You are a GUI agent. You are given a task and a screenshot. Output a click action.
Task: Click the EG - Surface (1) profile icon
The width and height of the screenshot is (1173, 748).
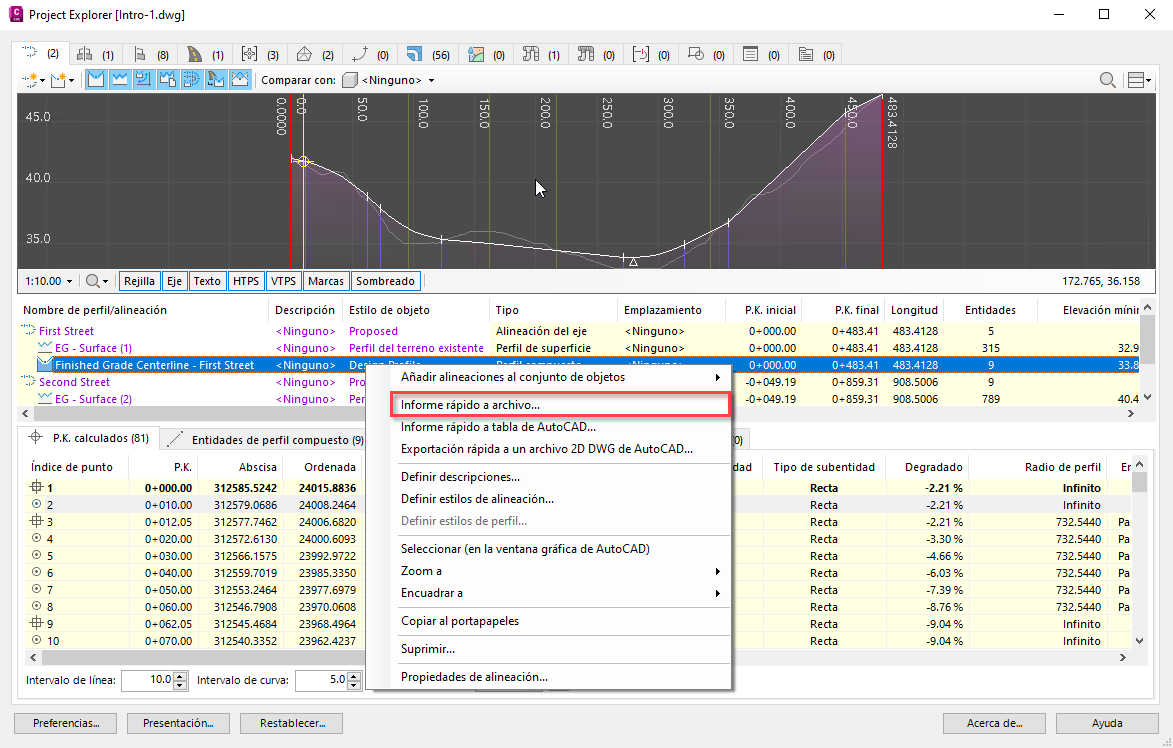tap(45, 348)
